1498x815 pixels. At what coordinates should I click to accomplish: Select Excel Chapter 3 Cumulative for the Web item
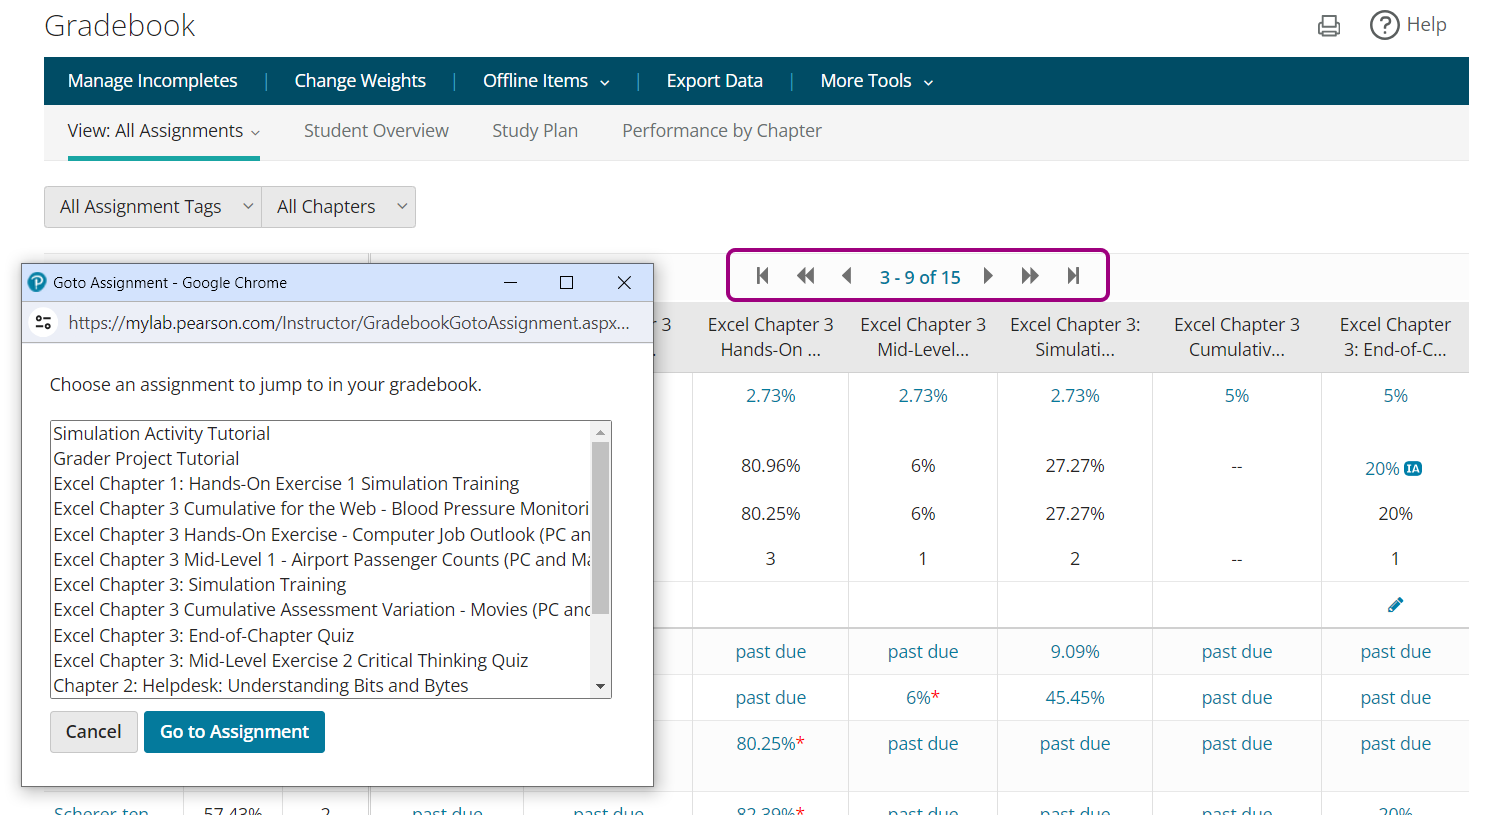click(x=321, y=509)
